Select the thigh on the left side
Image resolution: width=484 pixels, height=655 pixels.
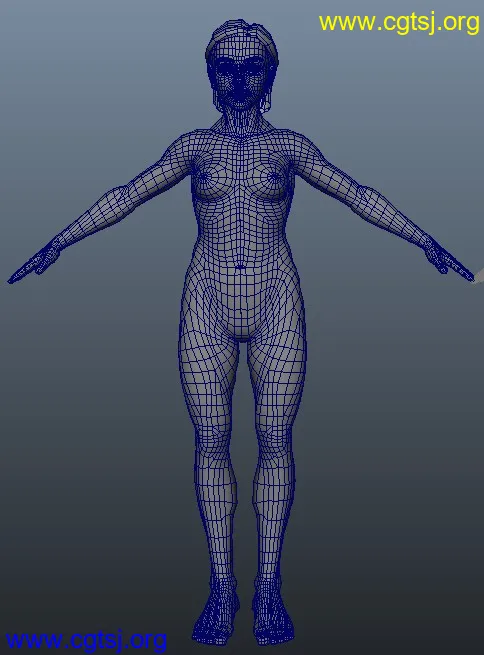pos(209,376)
